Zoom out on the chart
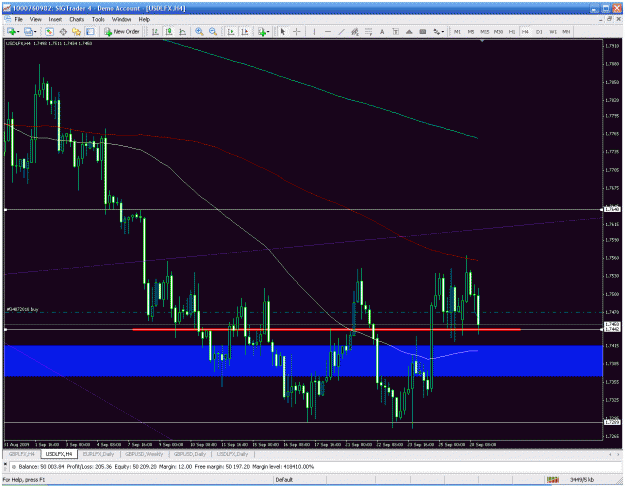The width and height of the screenshot is (625, 486). point(213,31)
